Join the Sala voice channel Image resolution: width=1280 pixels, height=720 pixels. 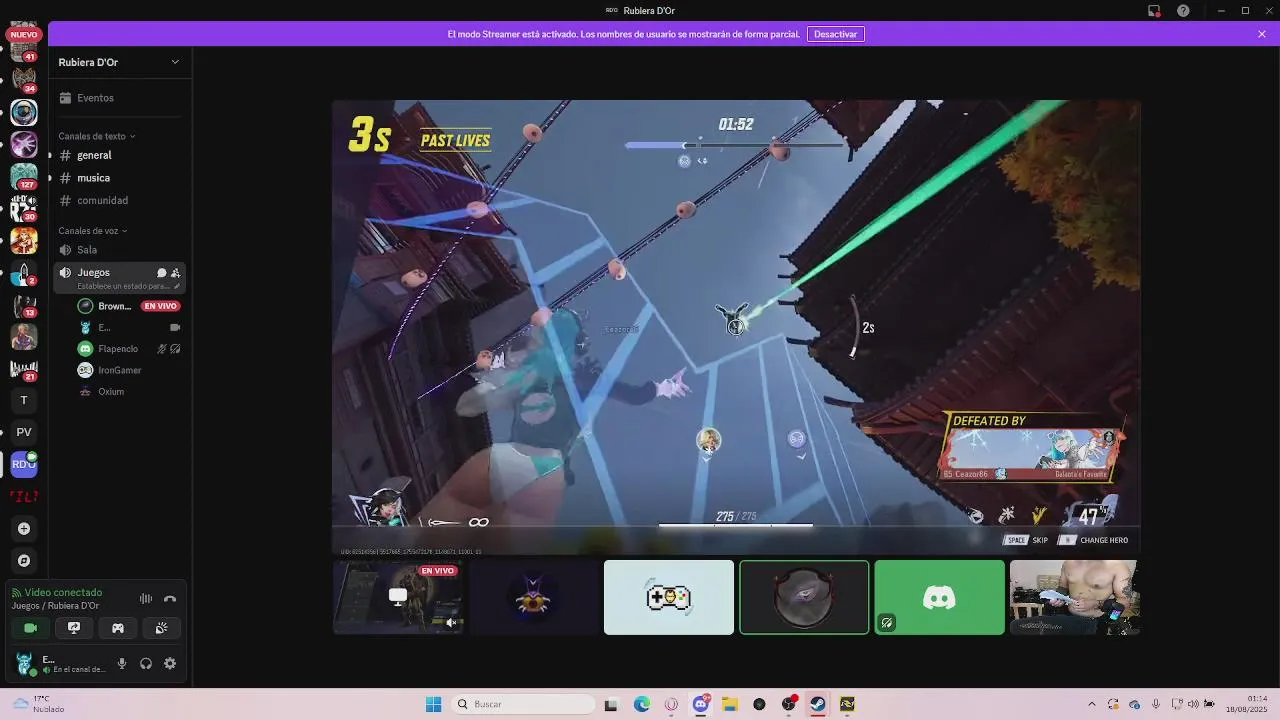tap(120, 250)
